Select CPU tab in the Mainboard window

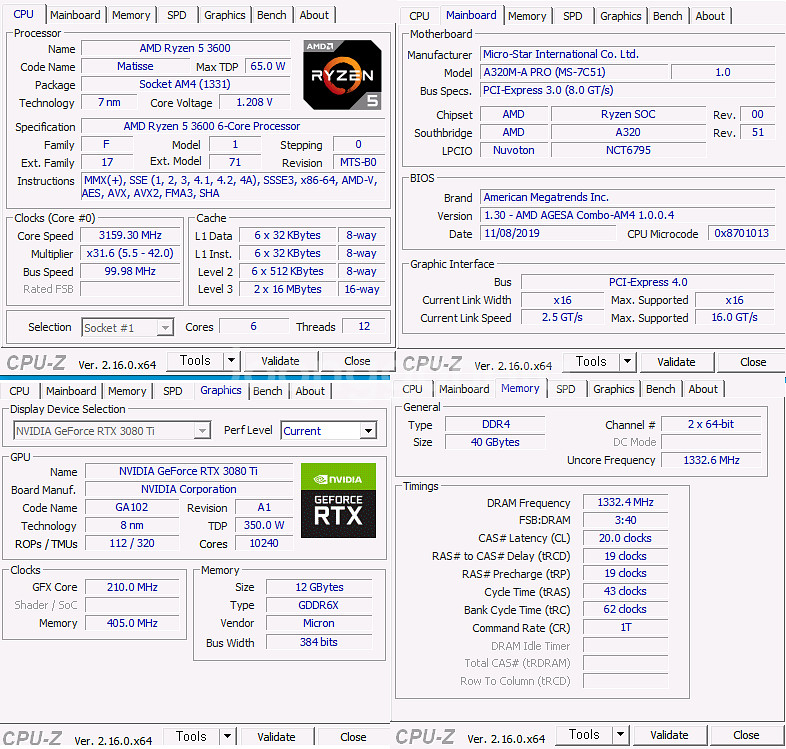point(420,16)
